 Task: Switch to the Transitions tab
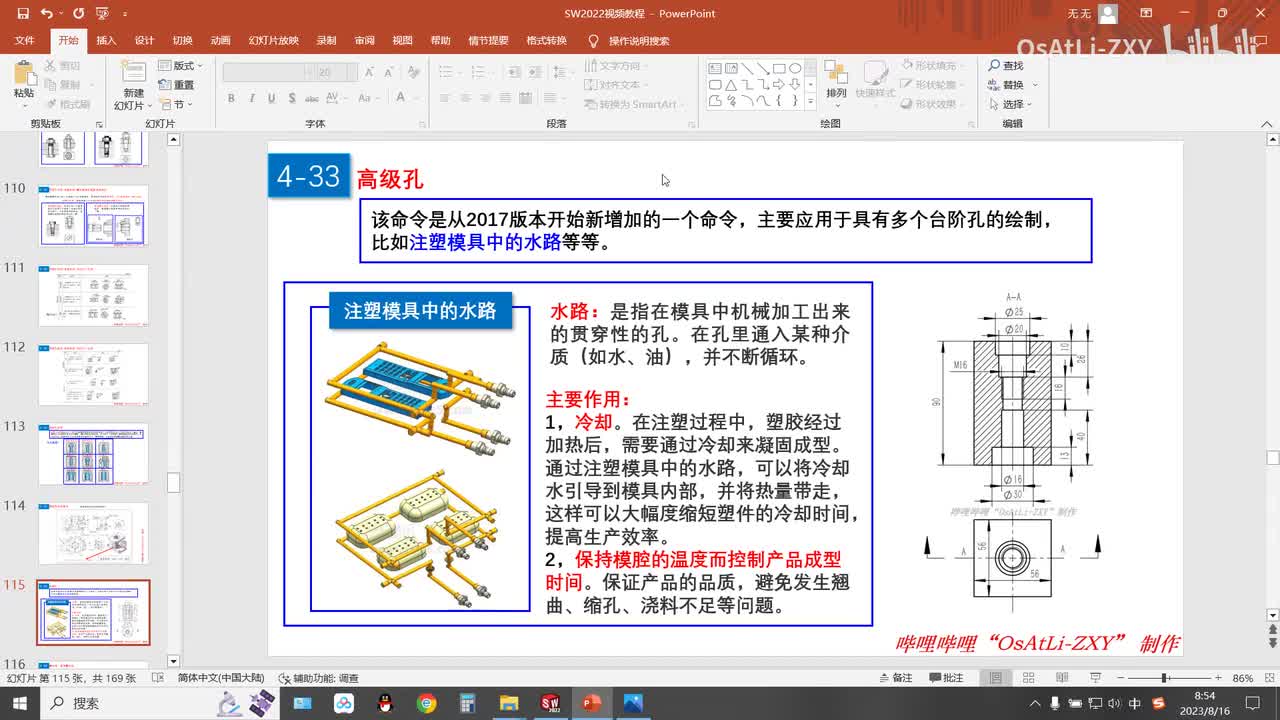tap(183, 41)
